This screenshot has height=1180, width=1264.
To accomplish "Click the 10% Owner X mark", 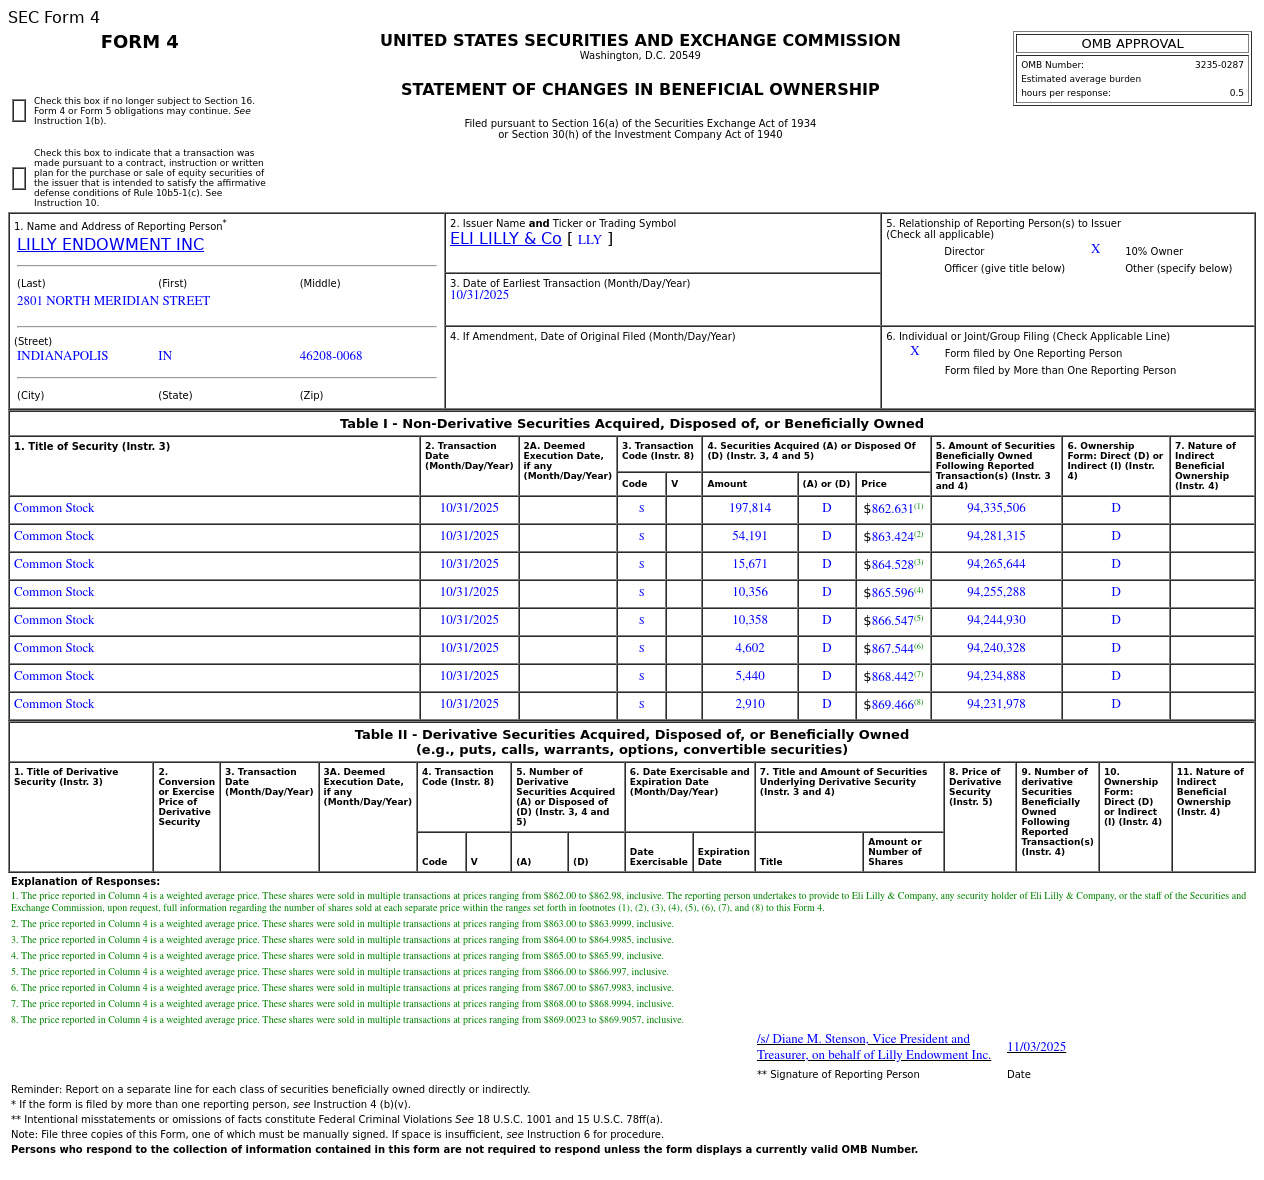I will pos(1095,250).
